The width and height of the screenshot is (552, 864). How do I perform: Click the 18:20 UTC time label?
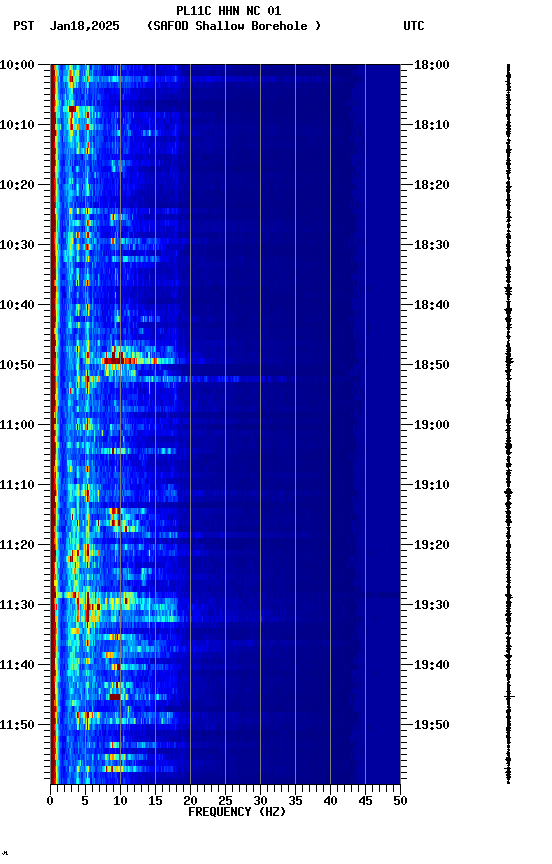point(432,185)
